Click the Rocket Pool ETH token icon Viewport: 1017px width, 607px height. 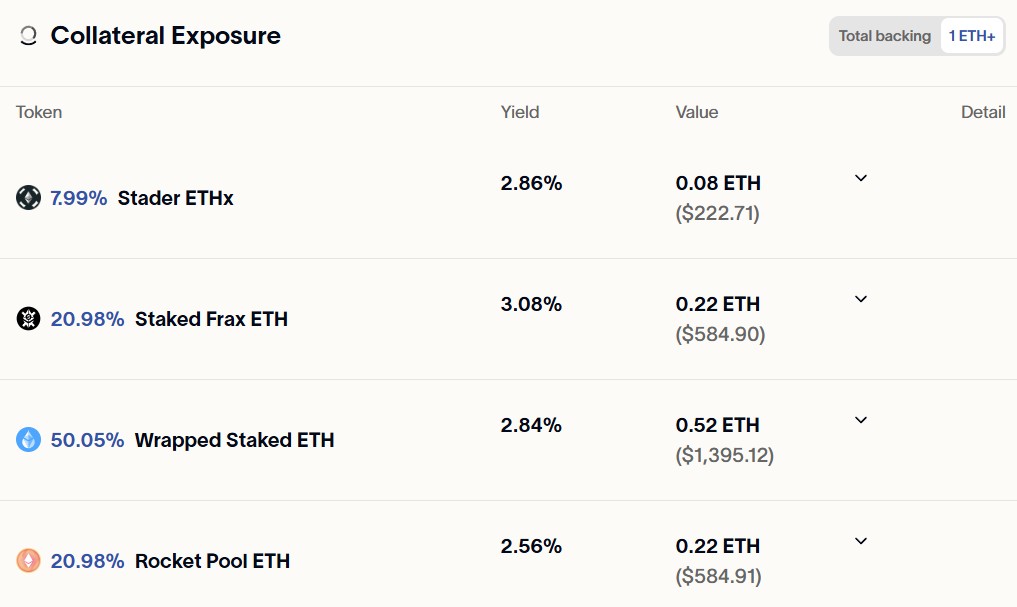coord(28,560)
